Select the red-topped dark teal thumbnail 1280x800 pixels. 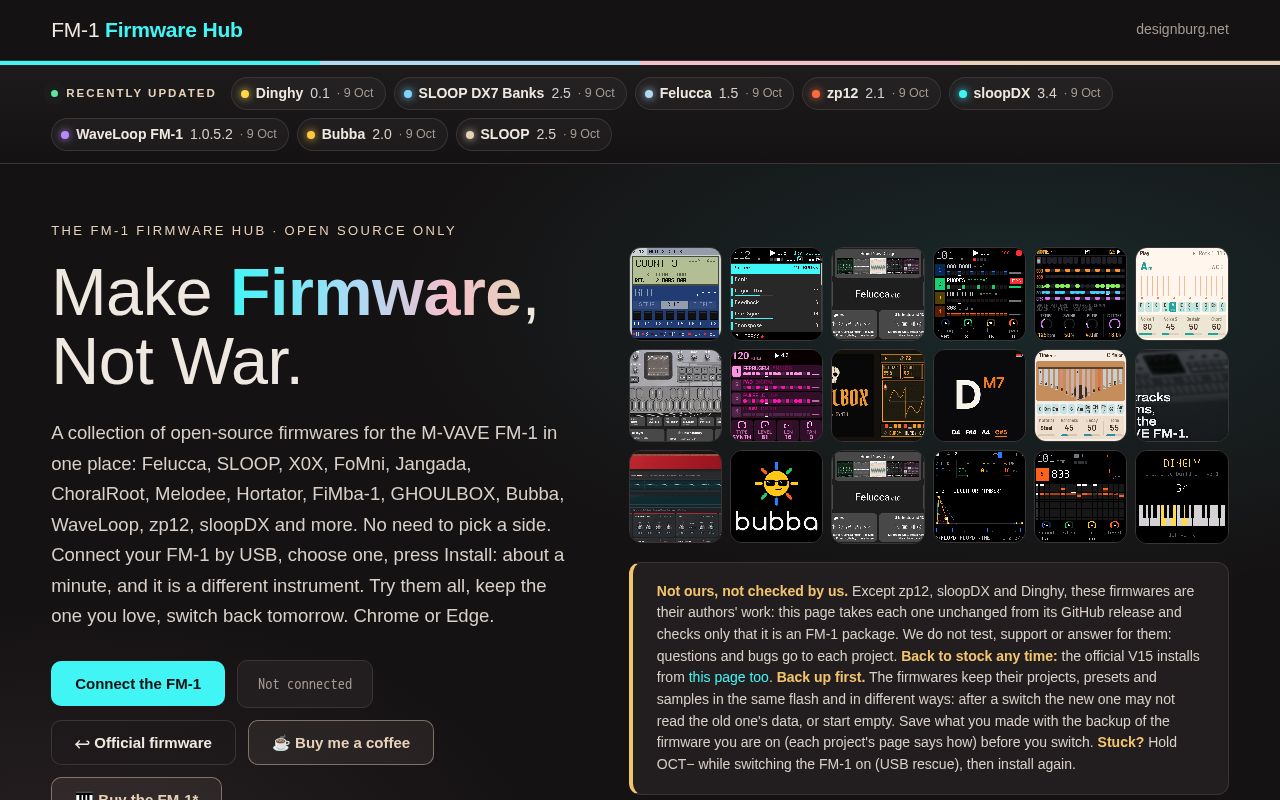(675, 497)
